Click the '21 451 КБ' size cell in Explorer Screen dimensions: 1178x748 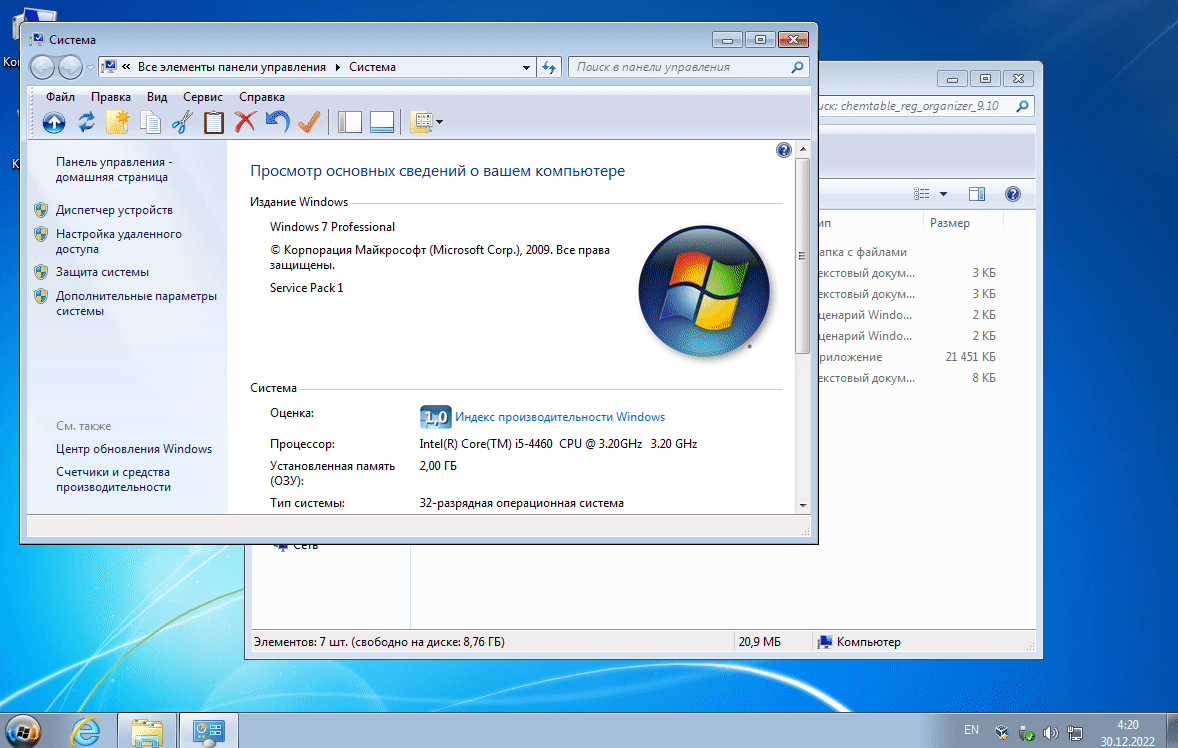[970, 357]
